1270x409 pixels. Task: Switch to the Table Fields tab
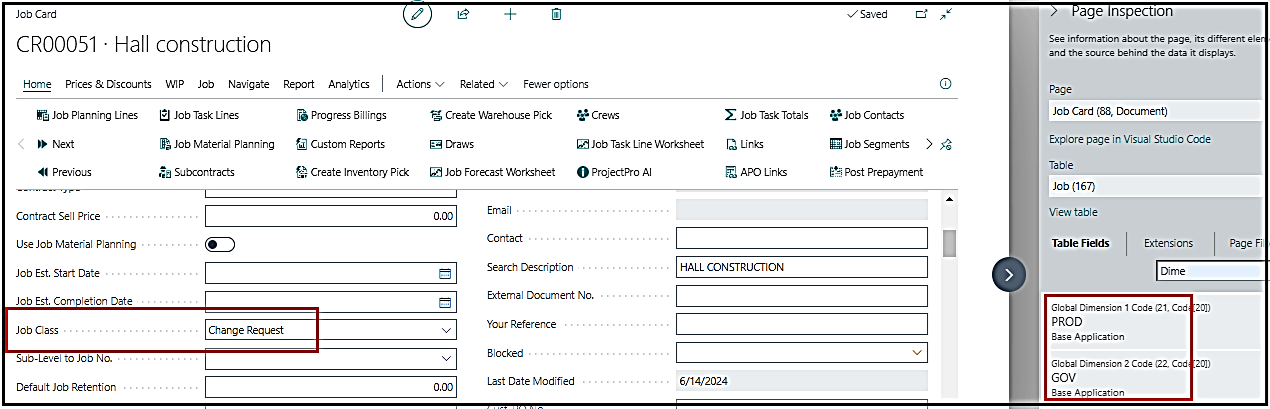(x=1081, y=243)
